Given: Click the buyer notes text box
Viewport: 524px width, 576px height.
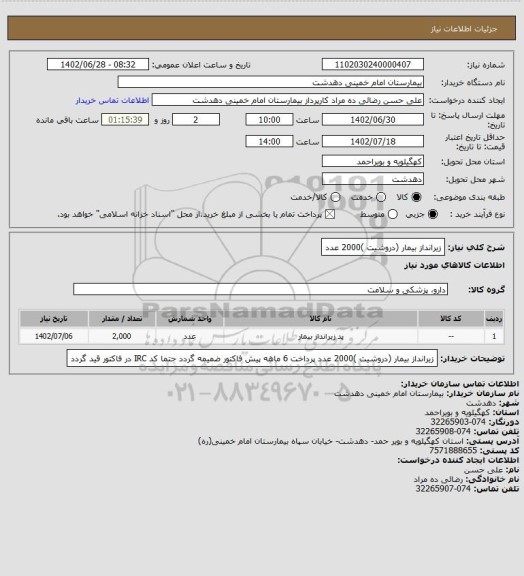Looking at the screenshot, I should [x=252, y=358].
